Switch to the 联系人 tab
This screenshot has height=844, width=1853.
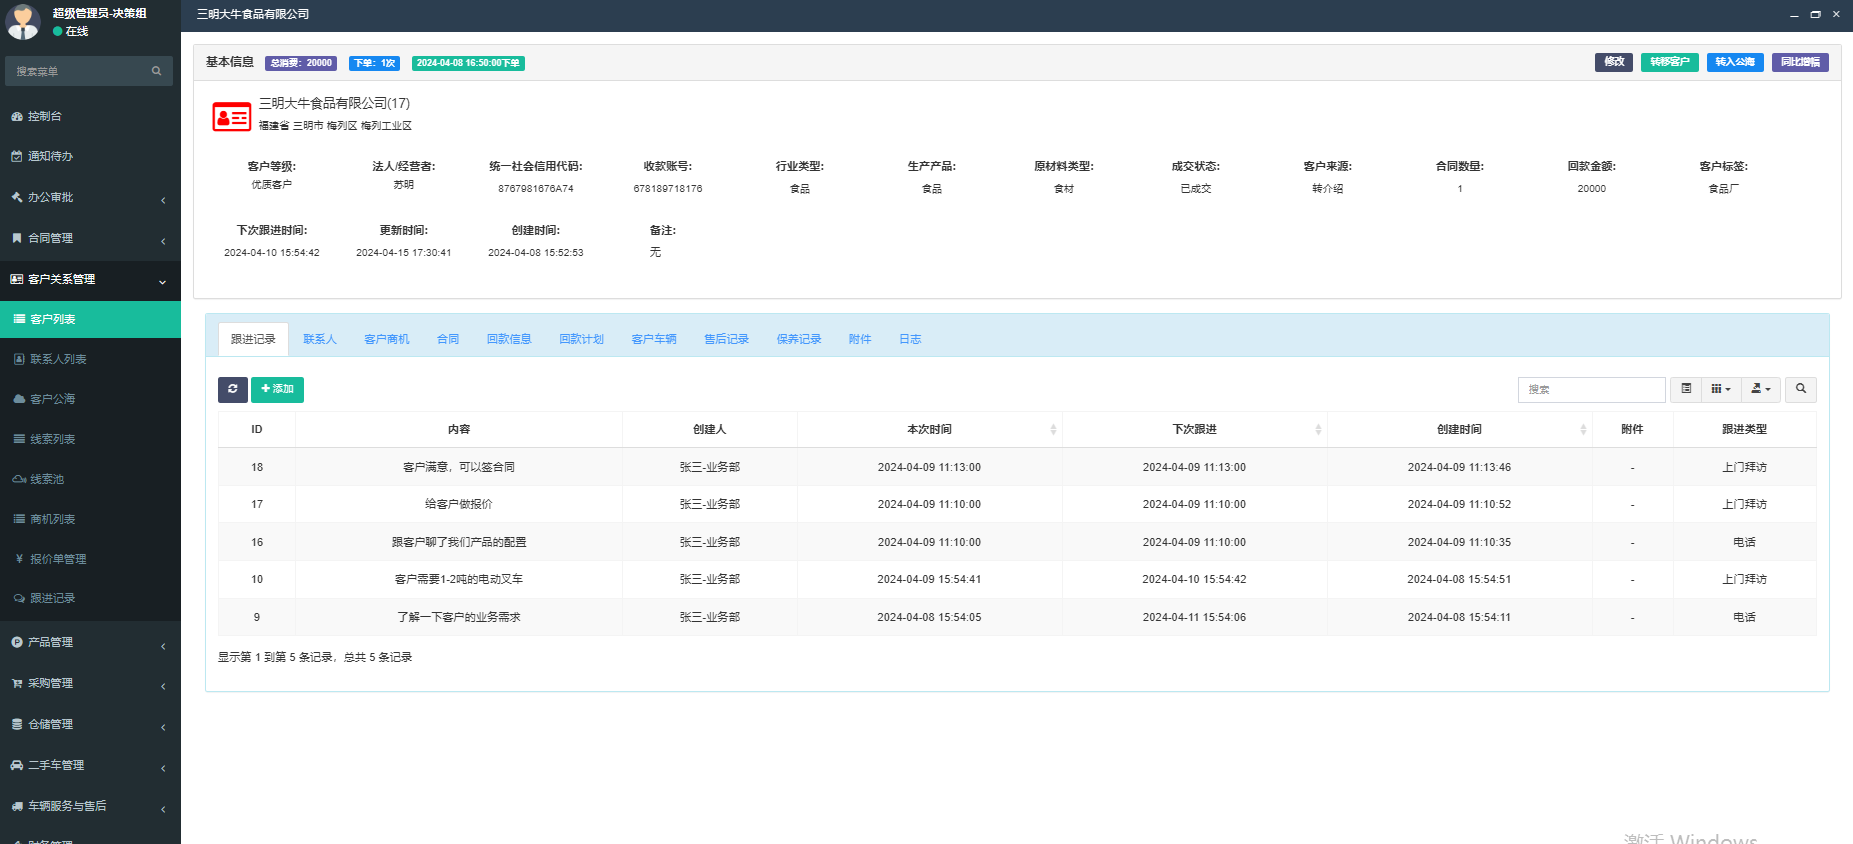[x=320, y=339]
